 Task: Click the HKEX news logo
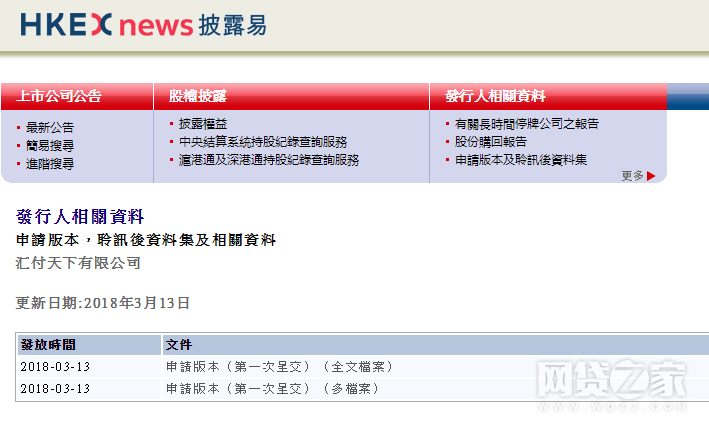pyautogui.click(x=143, y=25)
